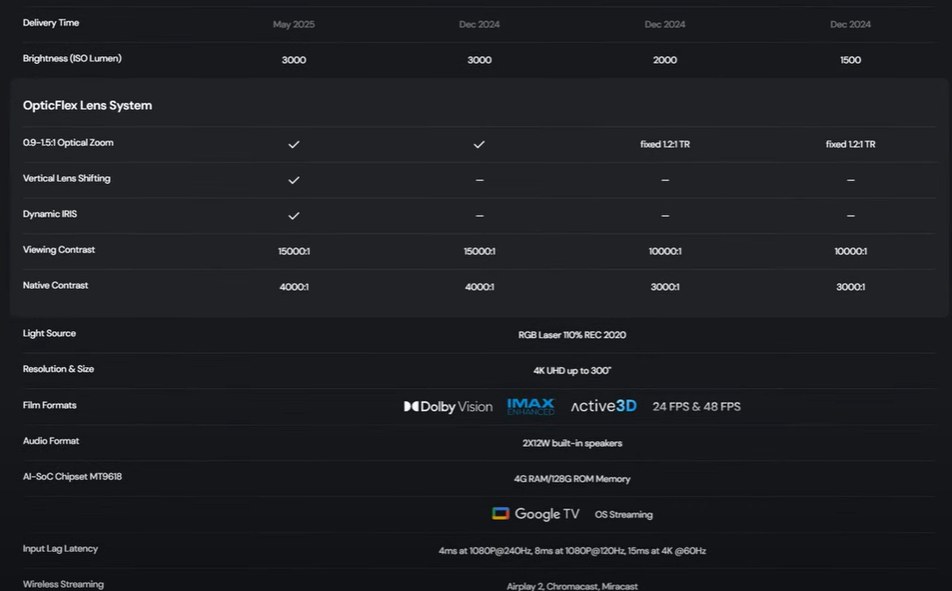Screen dimensions: 952x591
Task: Click the May 2025 delivery time
Action: pos(293,24)
